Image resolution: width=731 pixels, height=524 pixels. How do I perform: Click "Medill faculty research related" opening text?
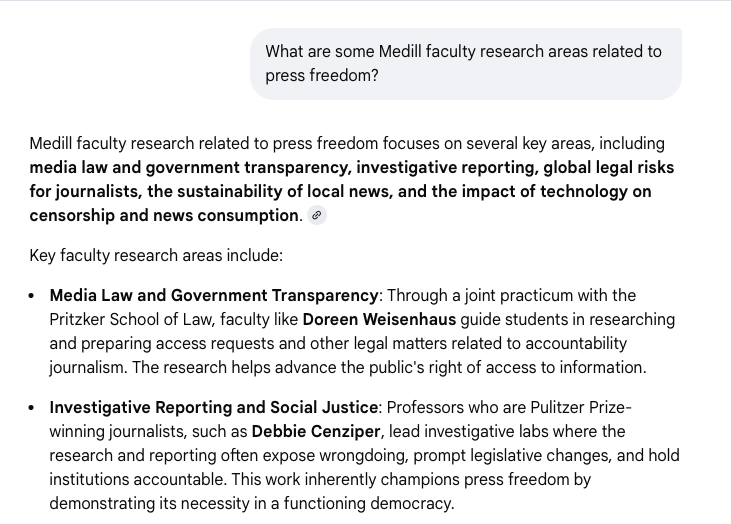click(140, 144)
